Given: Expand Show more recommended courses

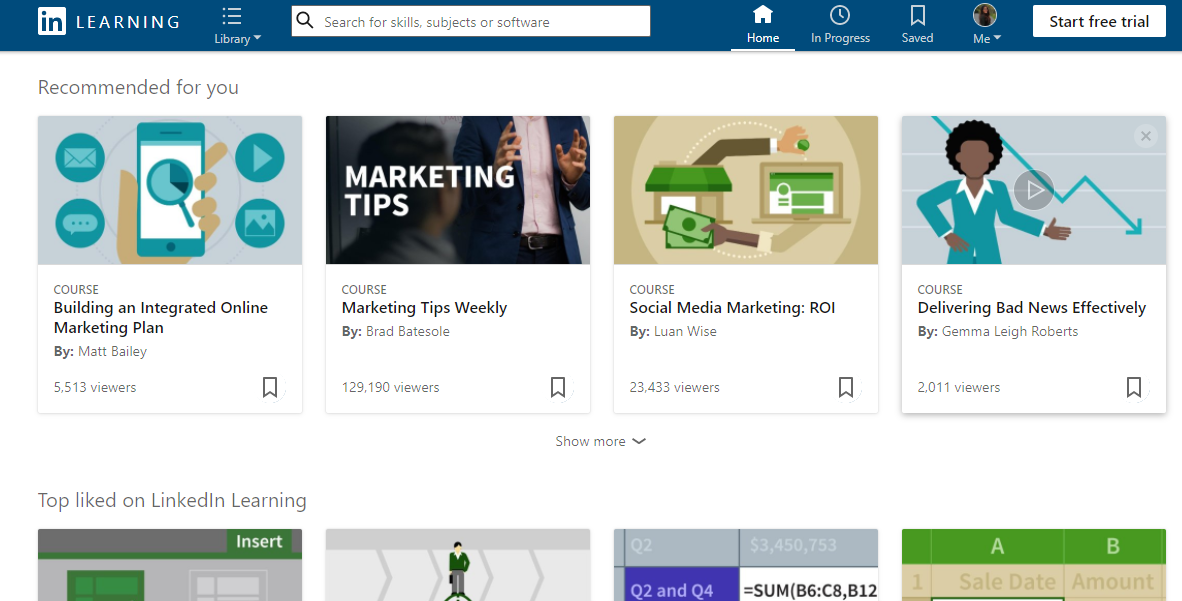Looking at the screenshot, I should click(x=601, y=441).
